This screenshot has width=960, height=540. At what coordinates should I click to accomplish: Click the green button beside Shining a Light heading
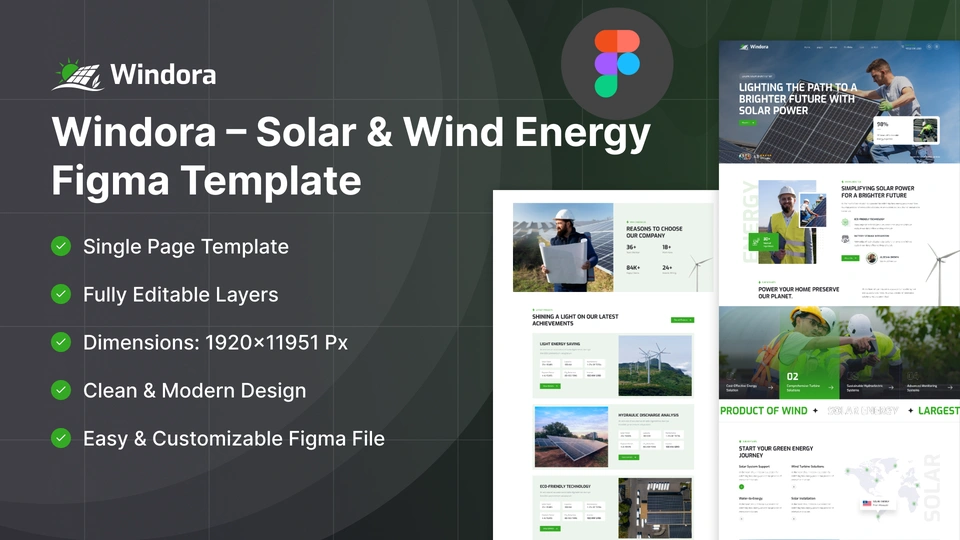click(683, 320)
